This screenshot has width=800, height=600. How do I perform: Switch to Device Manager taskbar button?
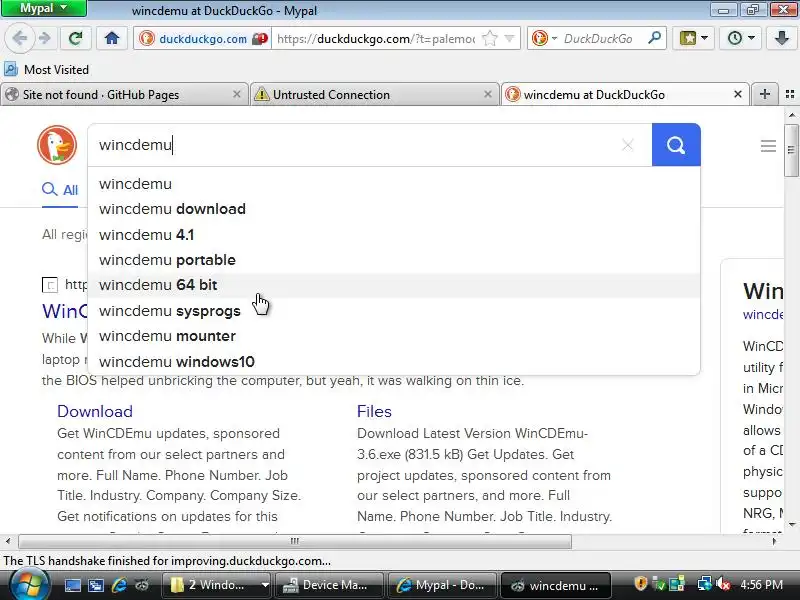[330, 585]
